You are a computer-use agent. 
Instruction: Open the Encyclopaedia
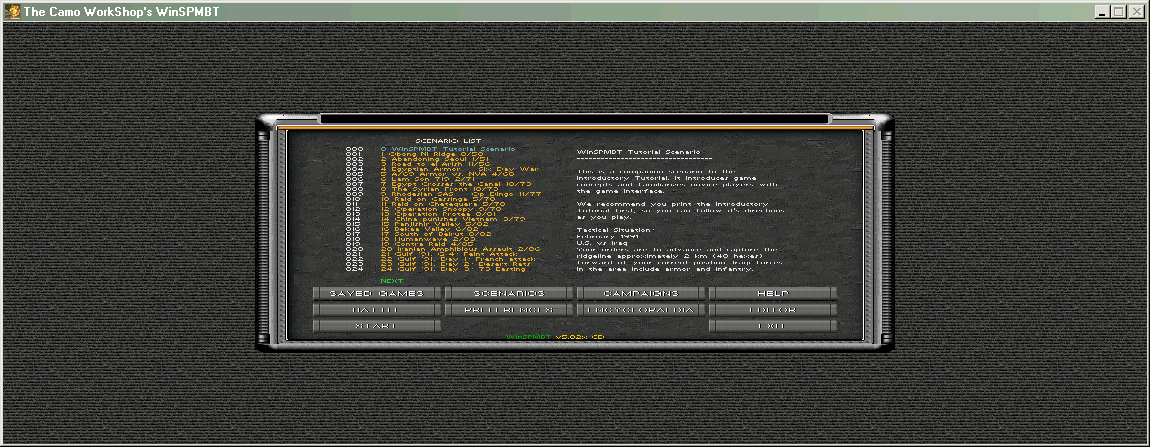click(640, 310)
